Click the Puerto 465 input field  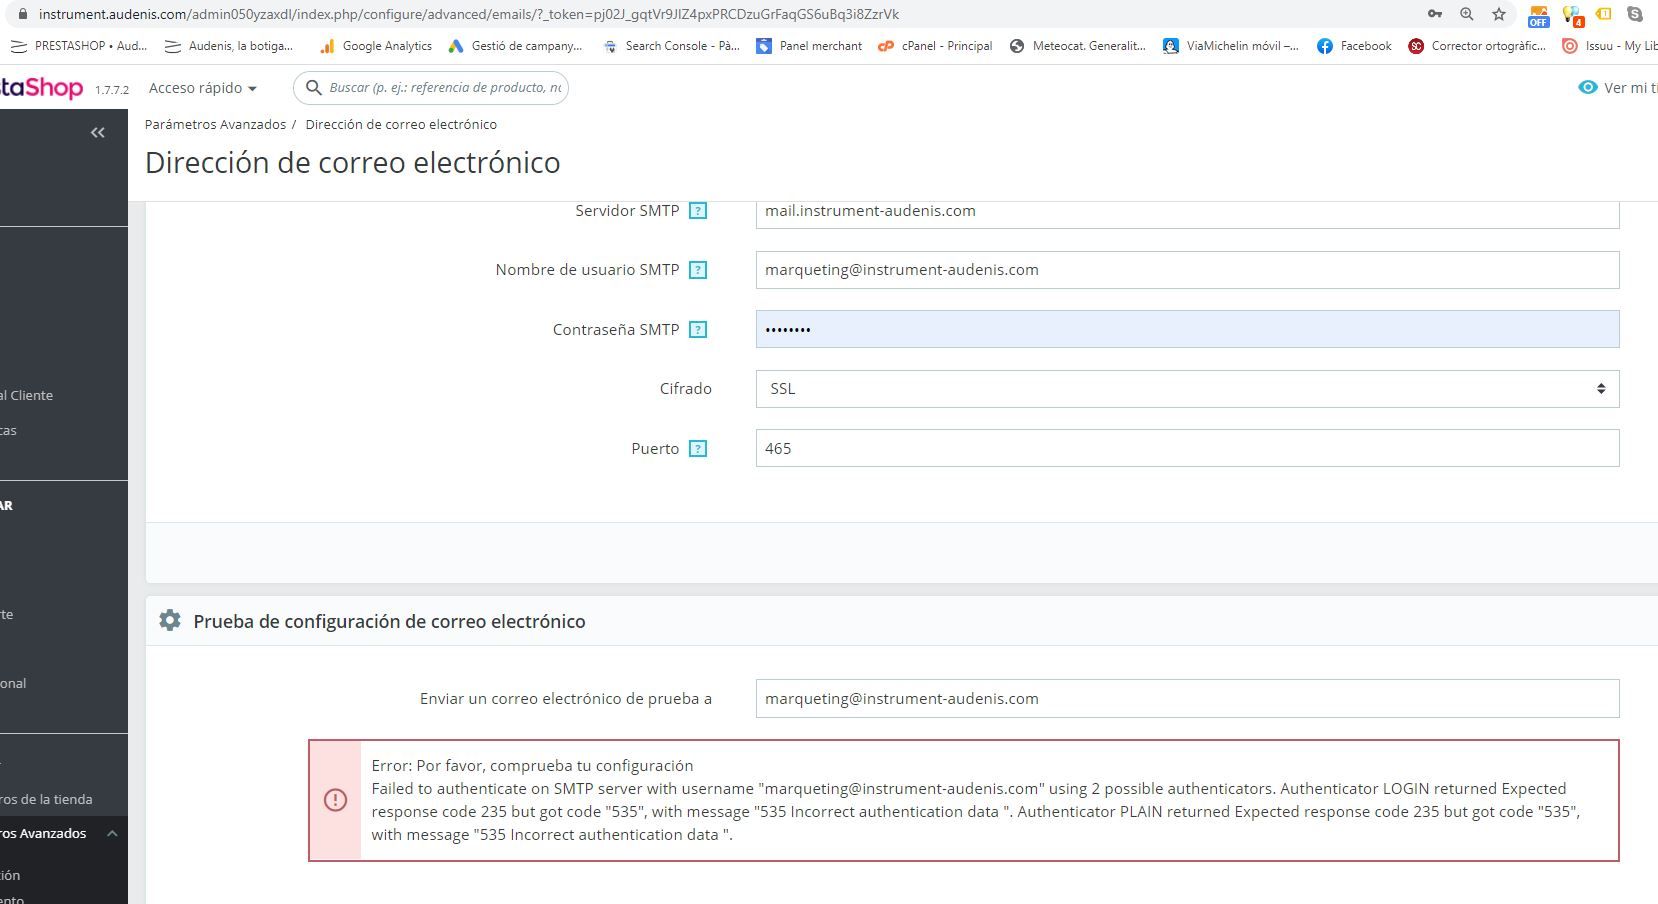pyautogui.click(x=1187, y=449)
